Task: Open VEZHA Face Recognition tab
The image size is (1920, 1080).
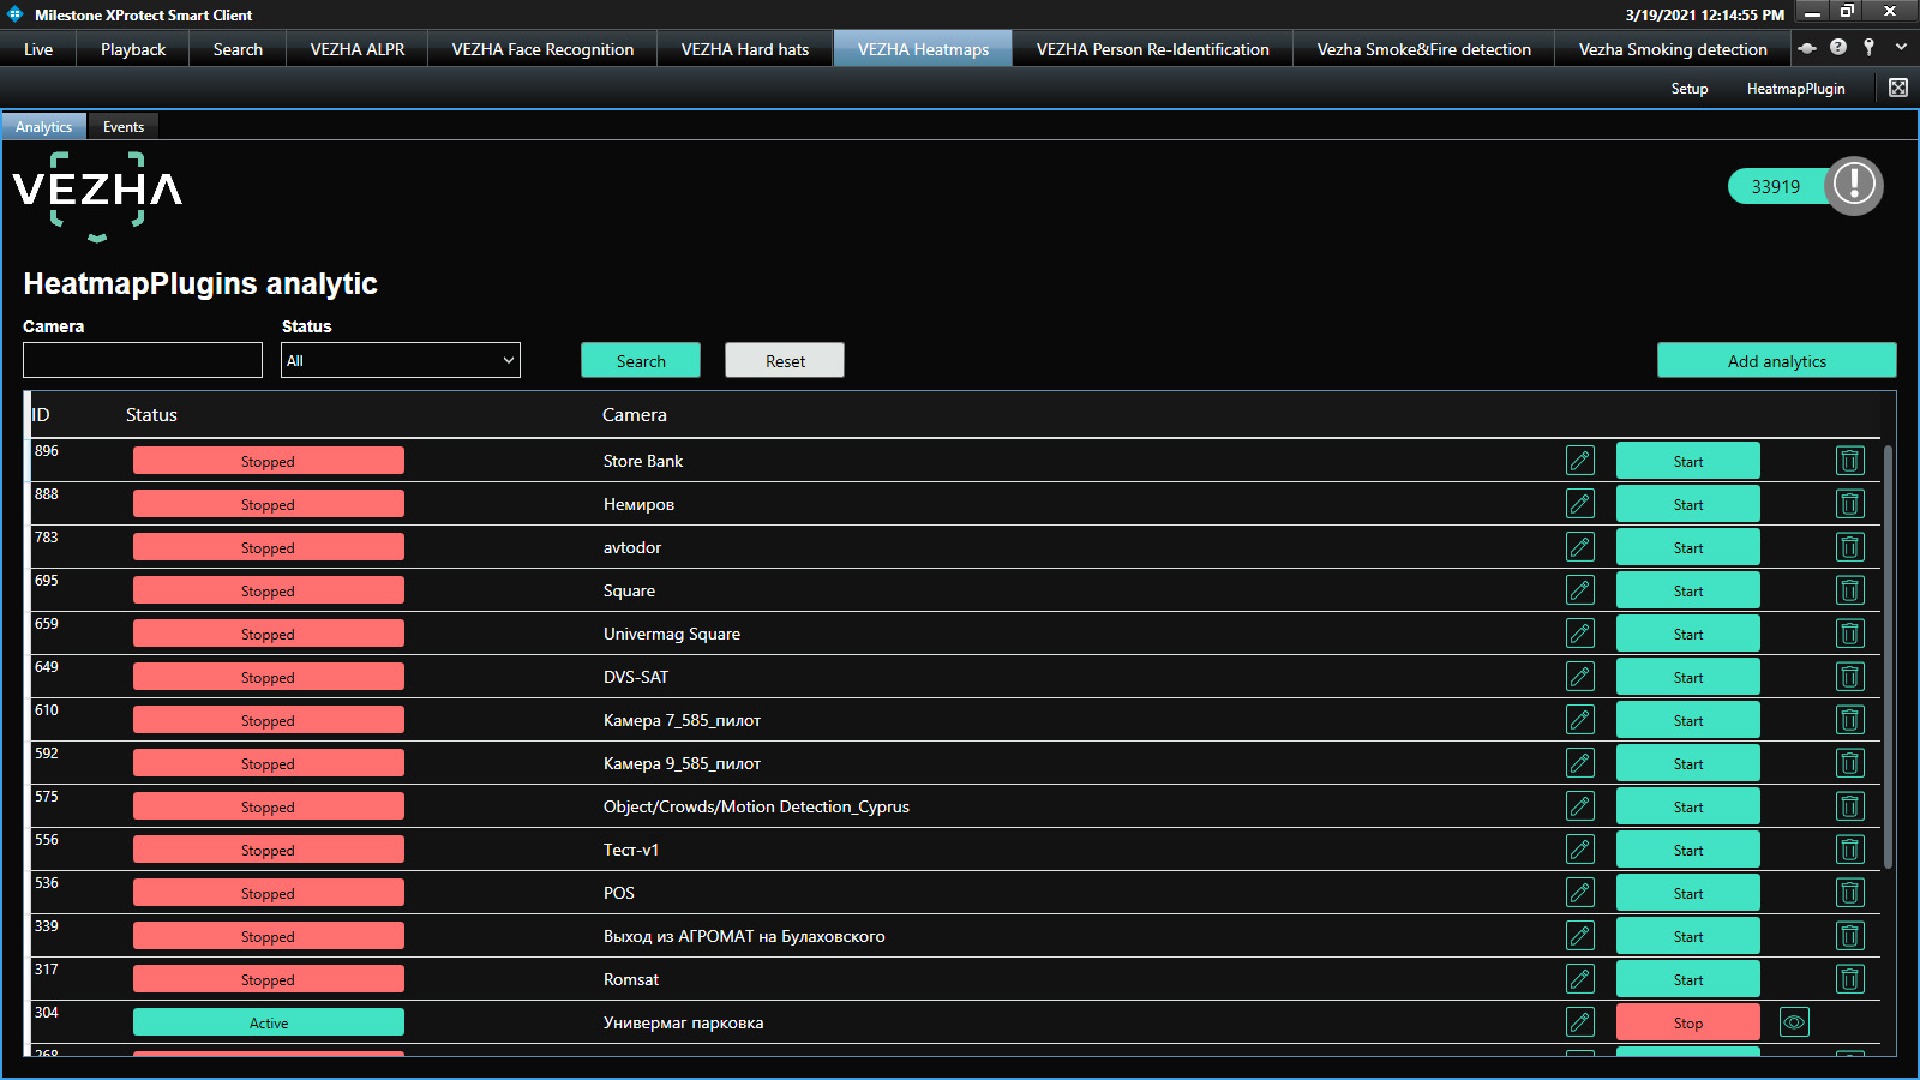Action: click(542, 49)
